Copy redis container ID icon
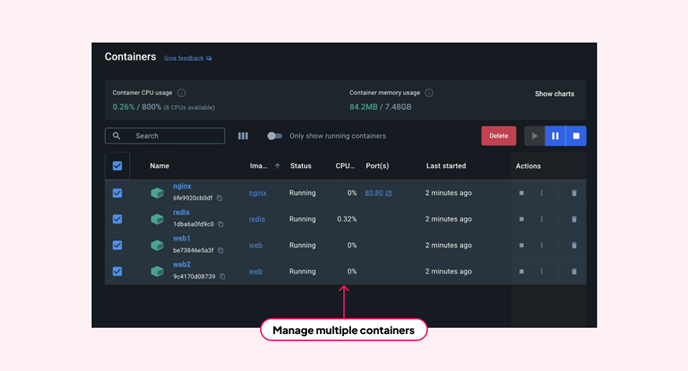688x371 pixels. pos(221,224)
